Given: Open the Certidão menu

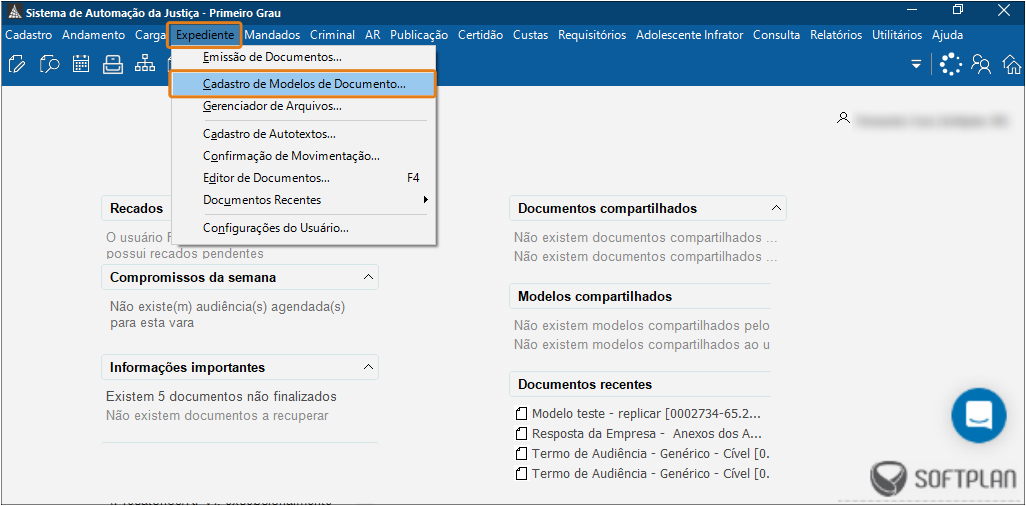Looking at the screenshot, I should pyautogui.click(x=481, y=35).
